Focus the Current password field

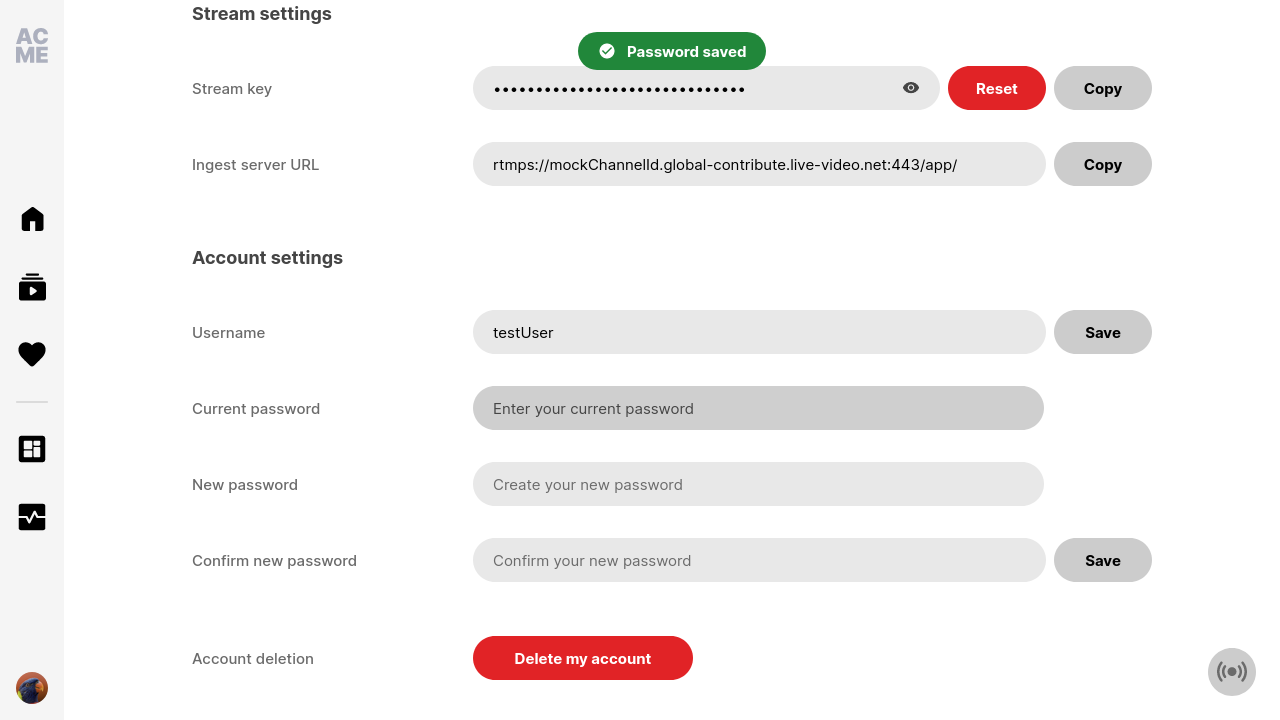tap(758, 408)
